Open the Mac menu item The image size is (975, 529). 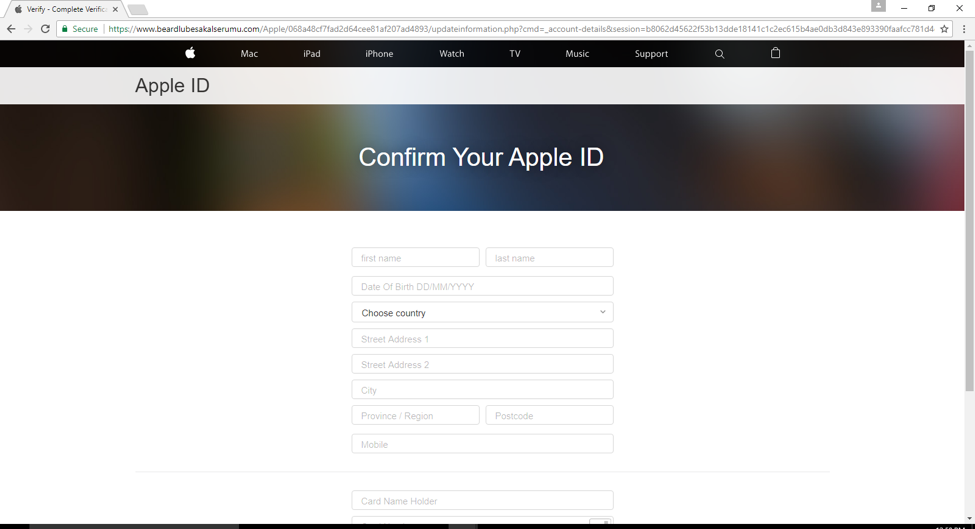(249, 53)
